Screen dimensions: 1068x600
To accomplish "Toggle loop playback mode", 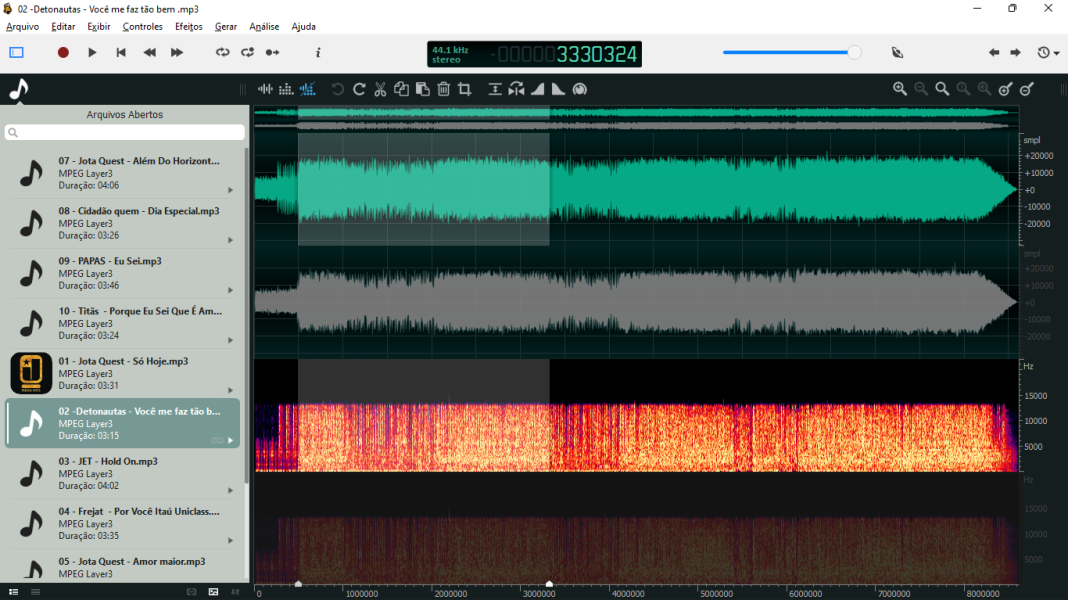I will (x=221, y=52).
